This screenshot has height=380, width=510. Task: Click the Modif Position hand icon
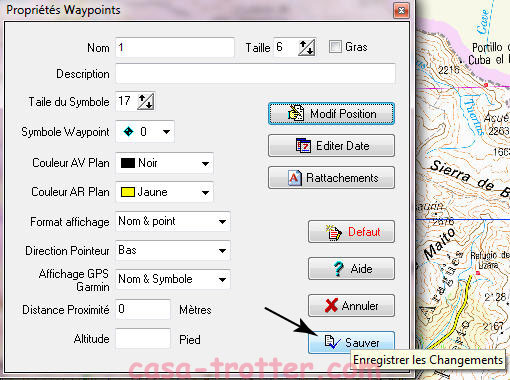tap(296, 113)
